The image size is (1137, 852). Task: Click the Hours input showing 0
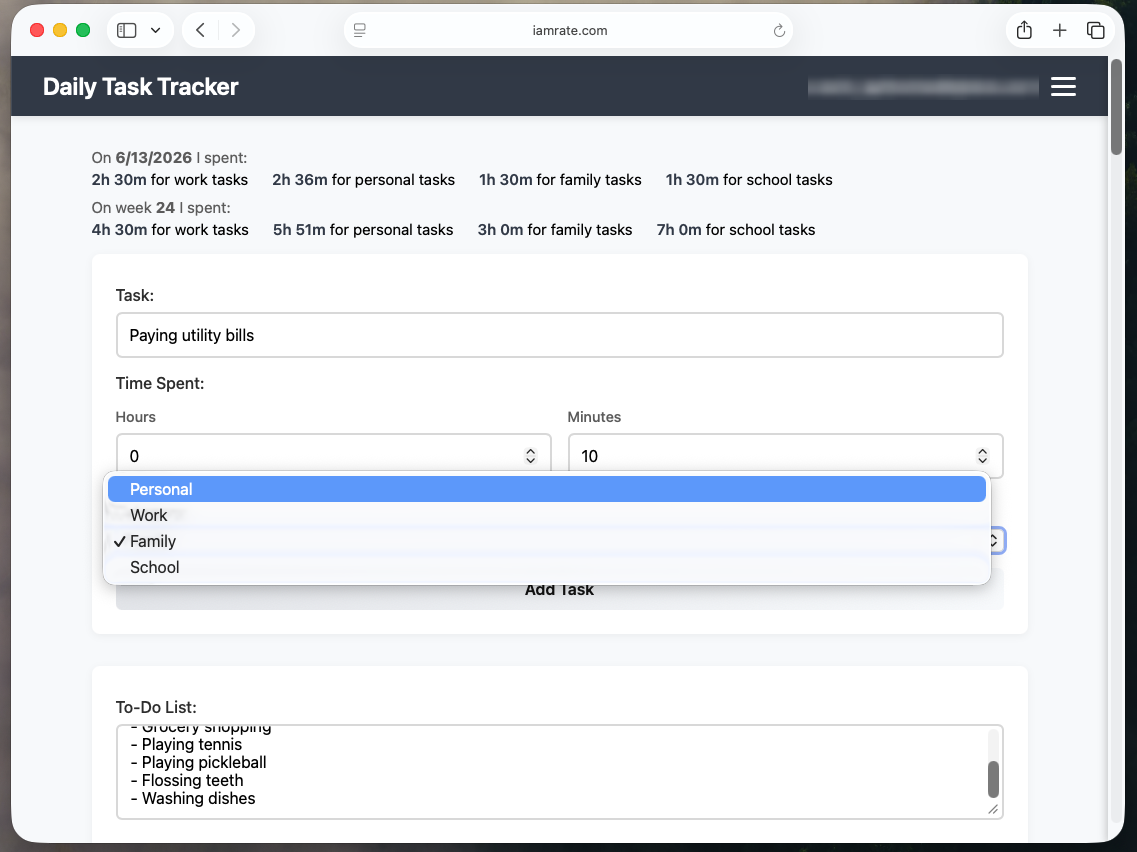(x=333, y=454)
